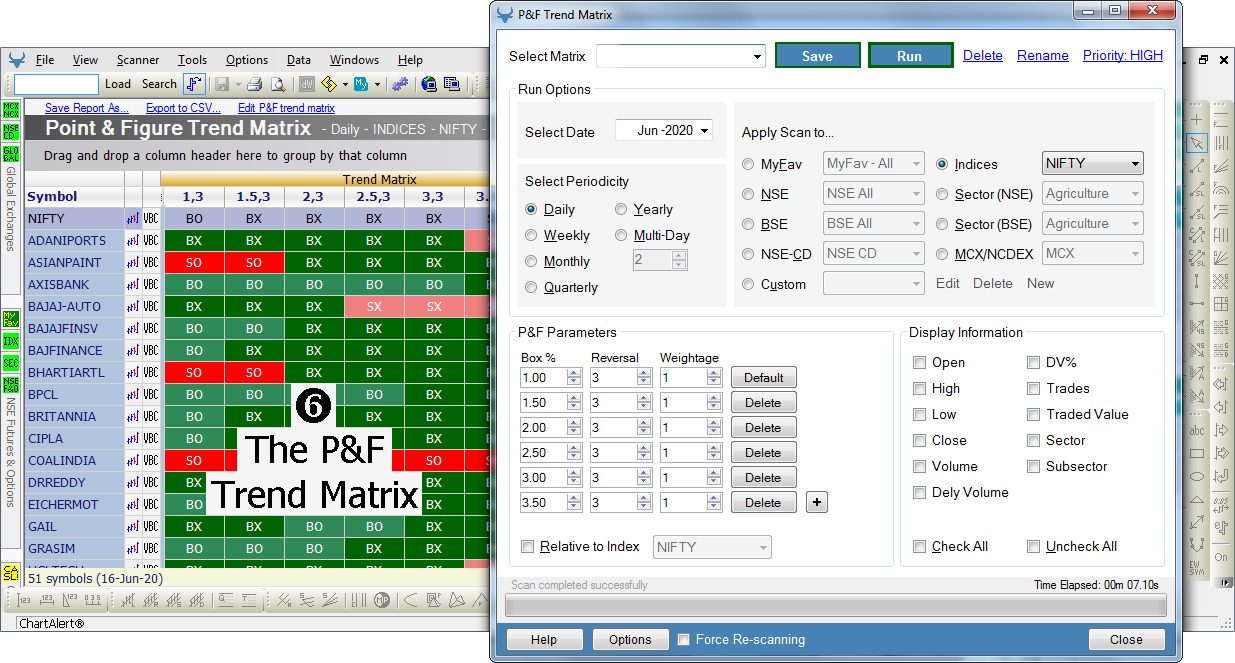Click the globe with monitor toolbar icon

429,84
